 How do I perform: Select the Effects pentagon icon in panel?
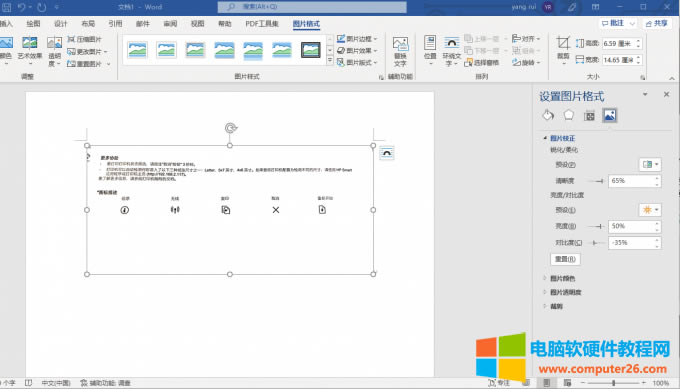(x=569, y=115)
